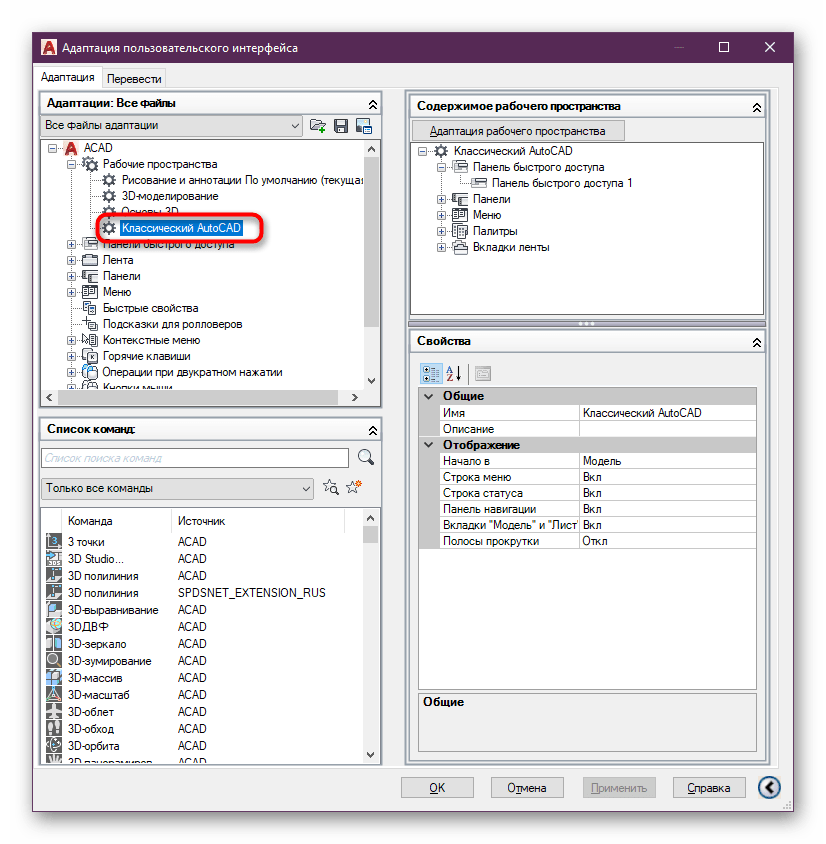Image resolution: width=826 pixels, height=844 pixels.
Task: Select the 3D-моделирование workspace
Action: pyautogui.click(x=170, y=196)
